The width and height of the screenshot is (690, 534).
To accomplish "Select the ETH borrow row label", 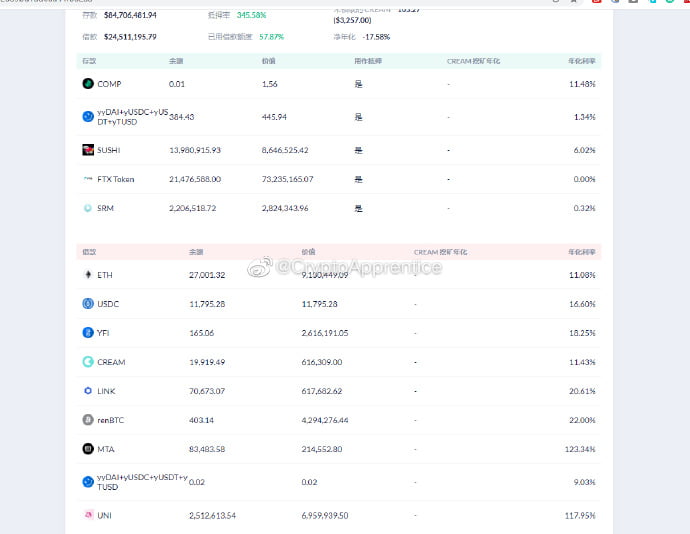I will point(105,275).
